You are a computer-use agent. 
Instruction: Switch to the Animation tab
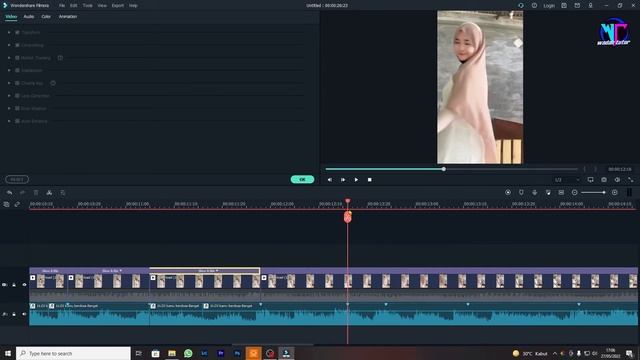click(x=68, y=17)
